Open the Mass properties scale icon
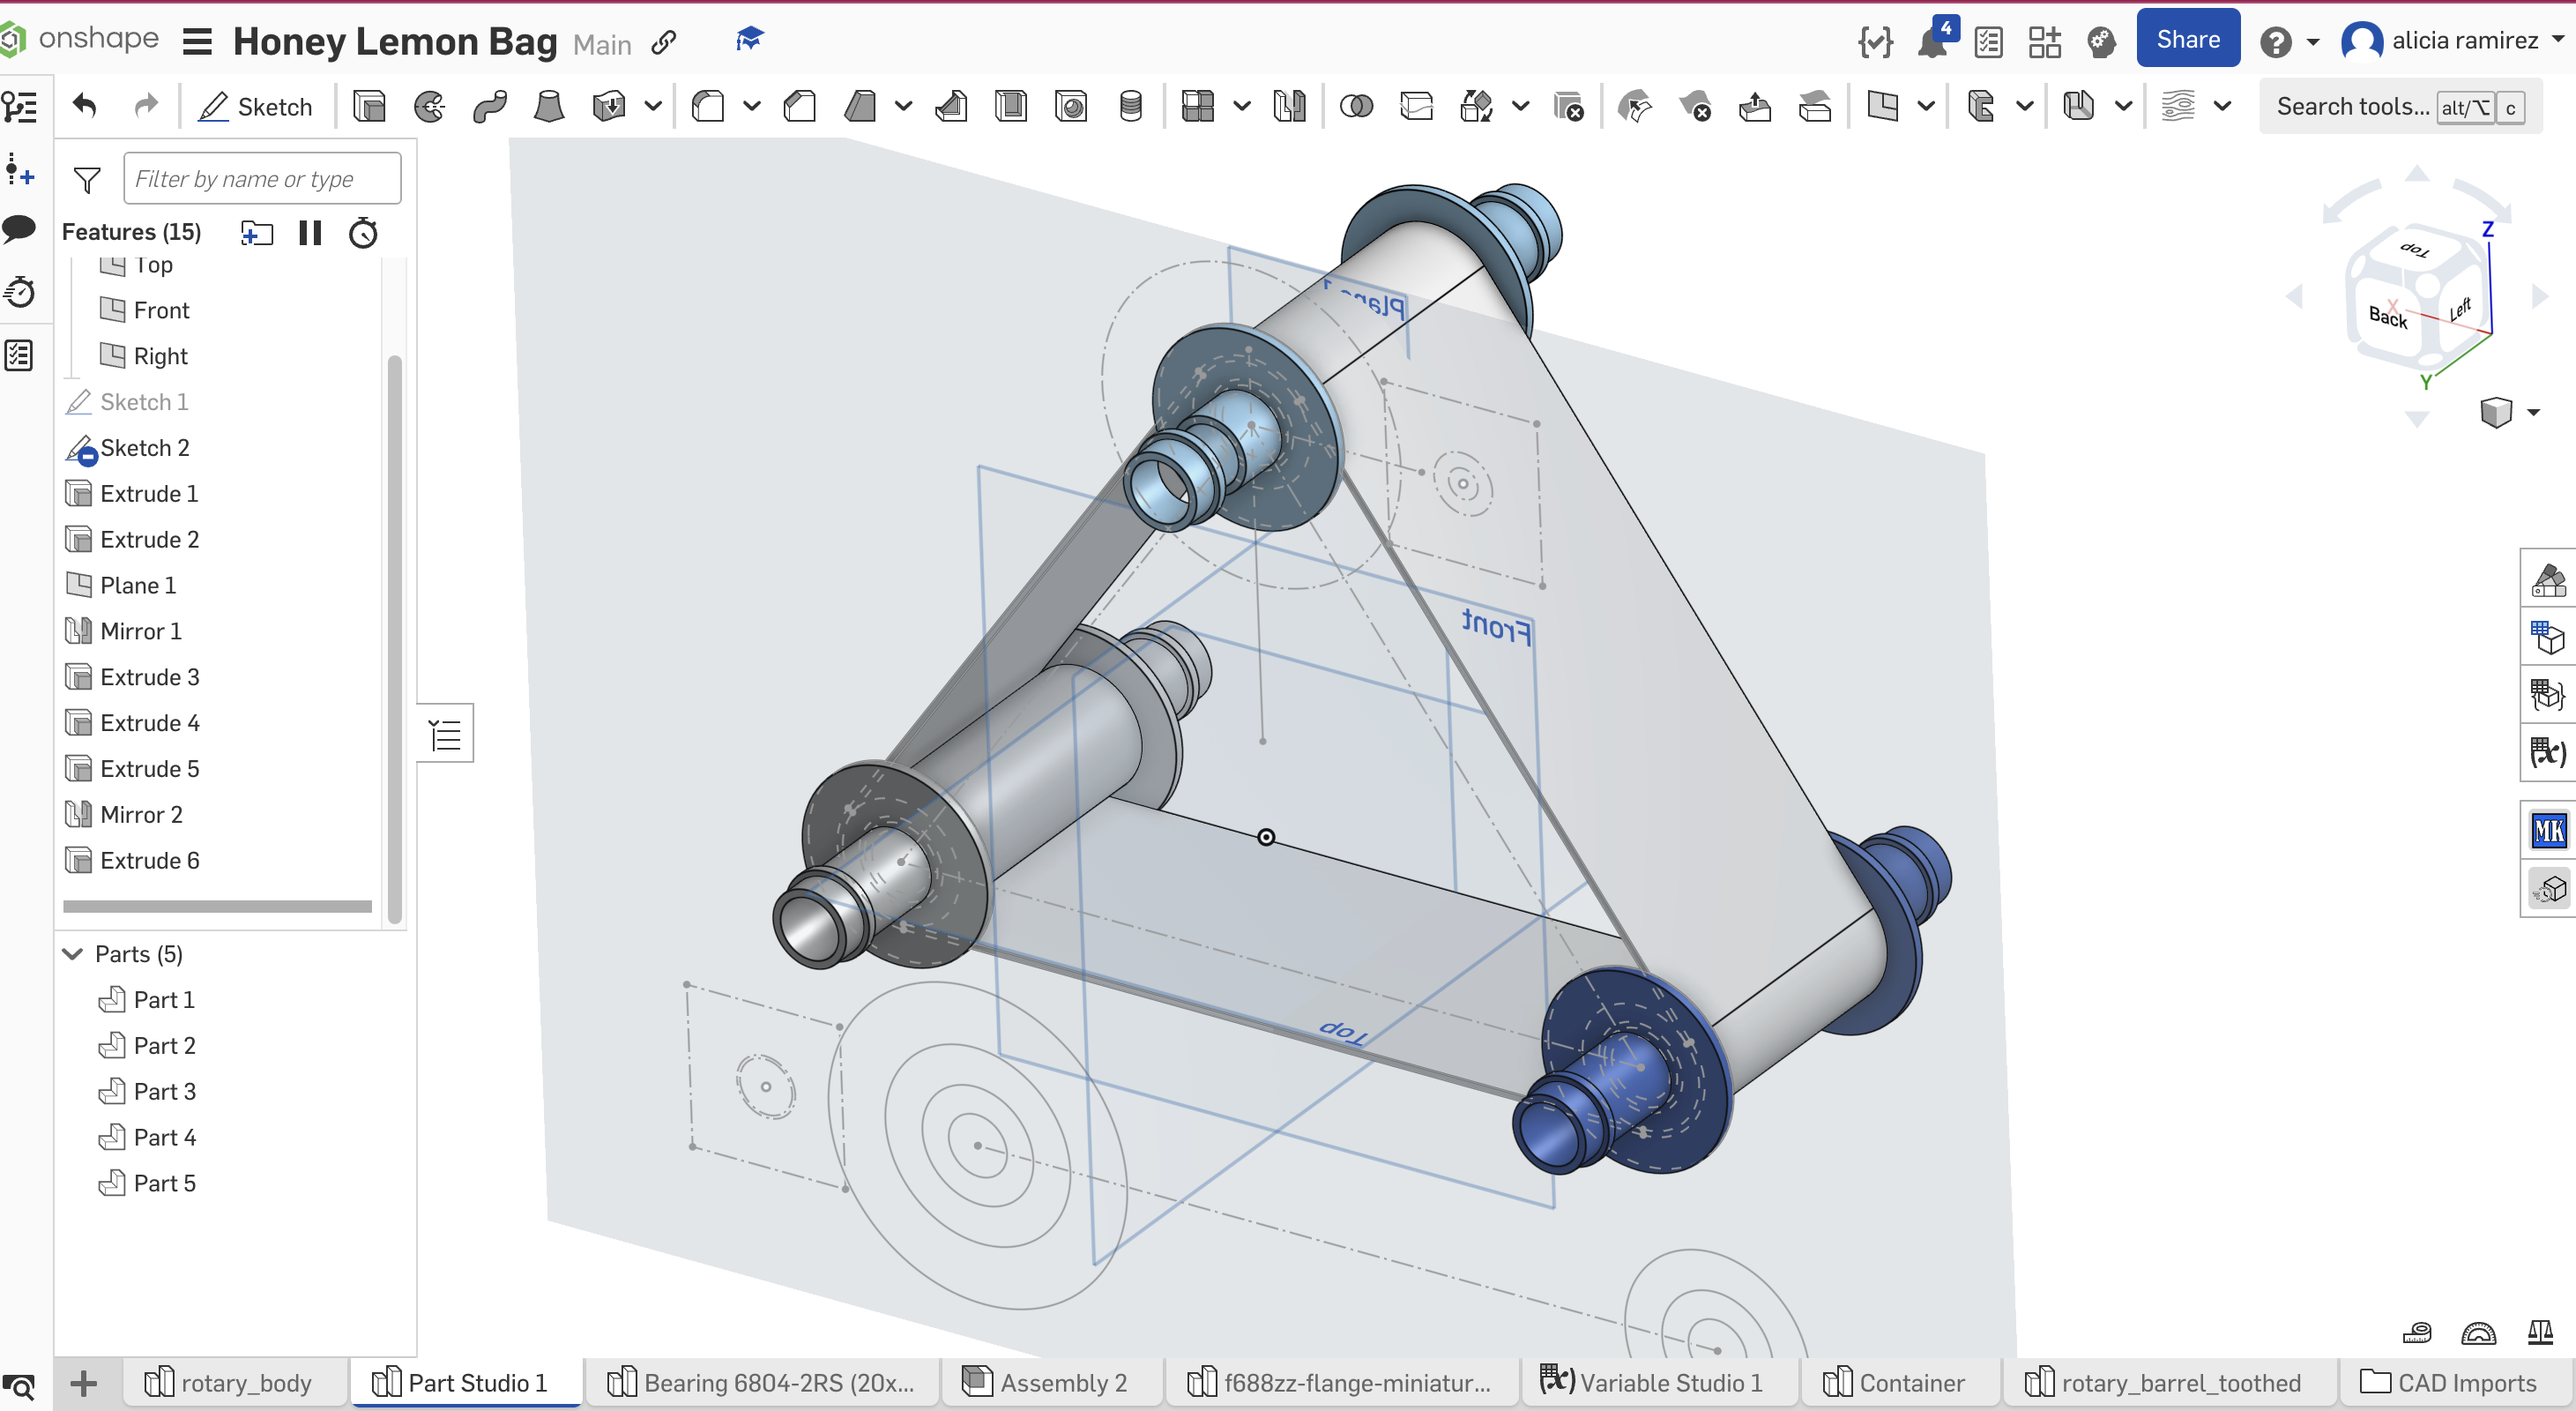This screenshot has width=2576, height=1411. pyautogui.click(x=2540, y=1332)
